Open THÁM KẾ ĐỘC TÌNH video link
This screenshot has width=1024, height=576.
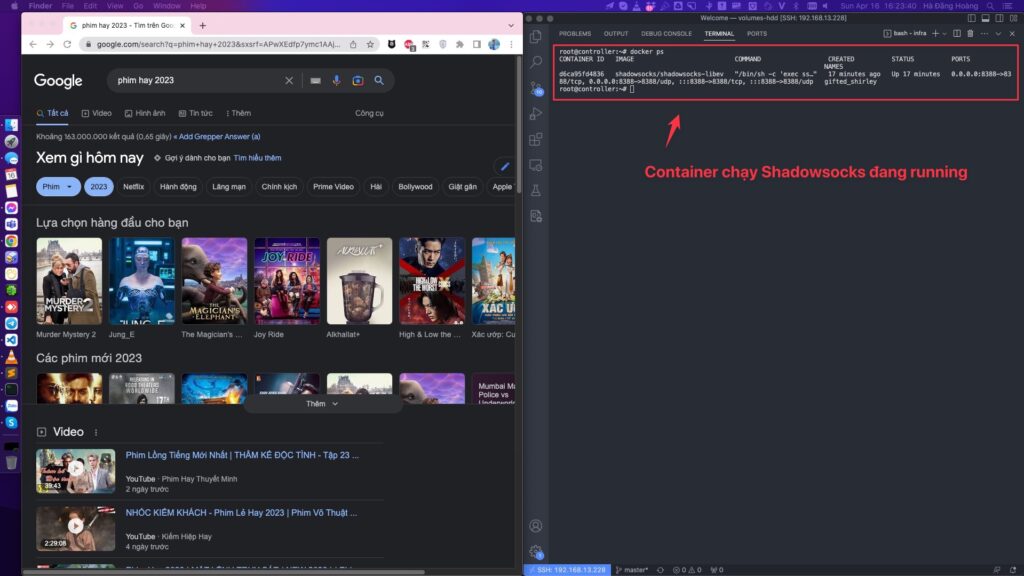242,455
